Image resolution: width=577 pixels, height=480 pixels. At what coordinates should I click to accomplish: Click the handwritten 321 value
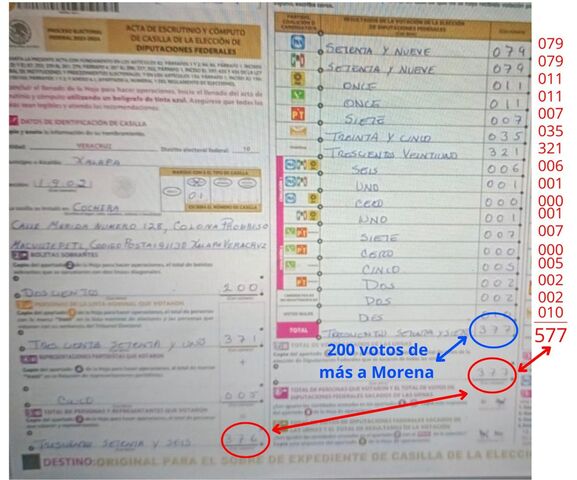click(503, 152)
